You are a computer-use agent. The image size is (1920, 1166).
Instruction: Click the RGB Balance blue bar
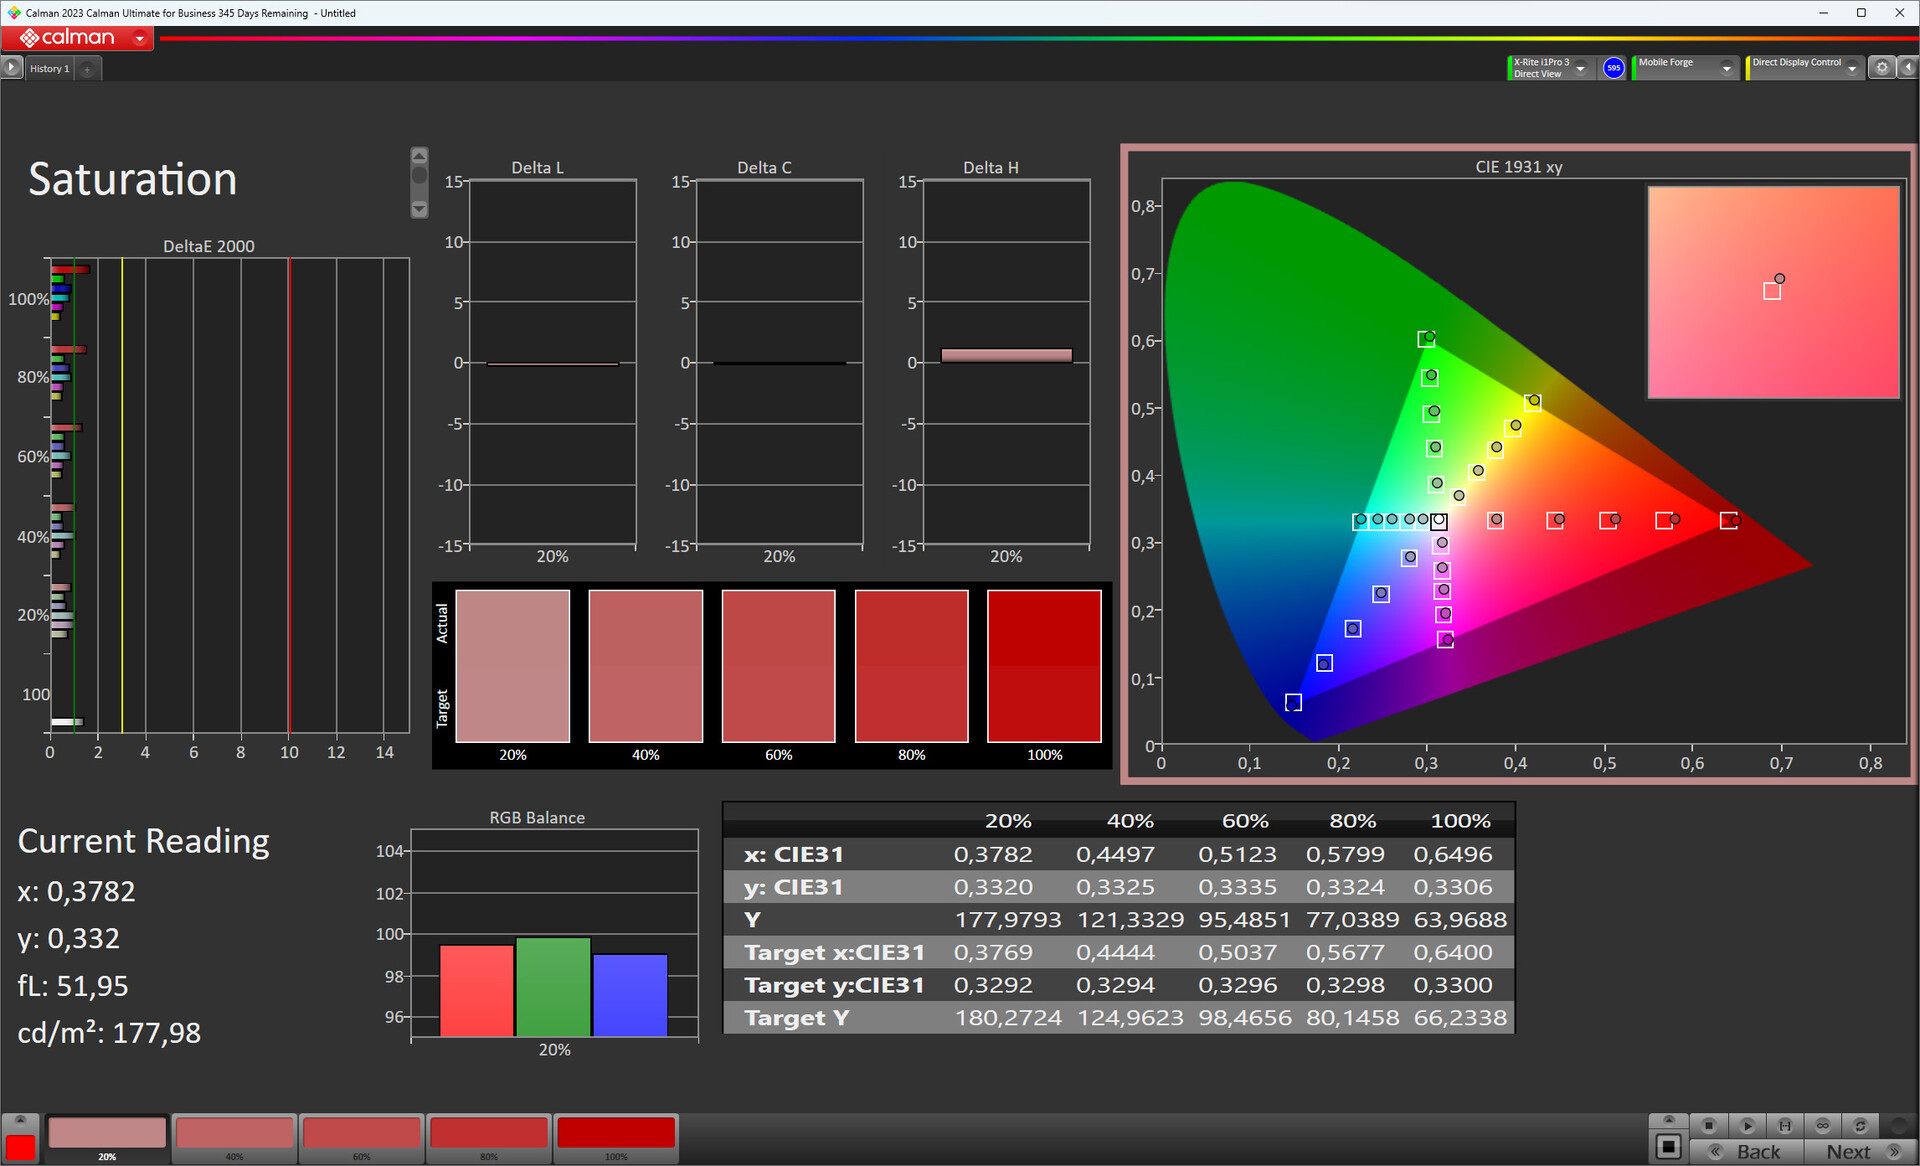click(630, 995)
